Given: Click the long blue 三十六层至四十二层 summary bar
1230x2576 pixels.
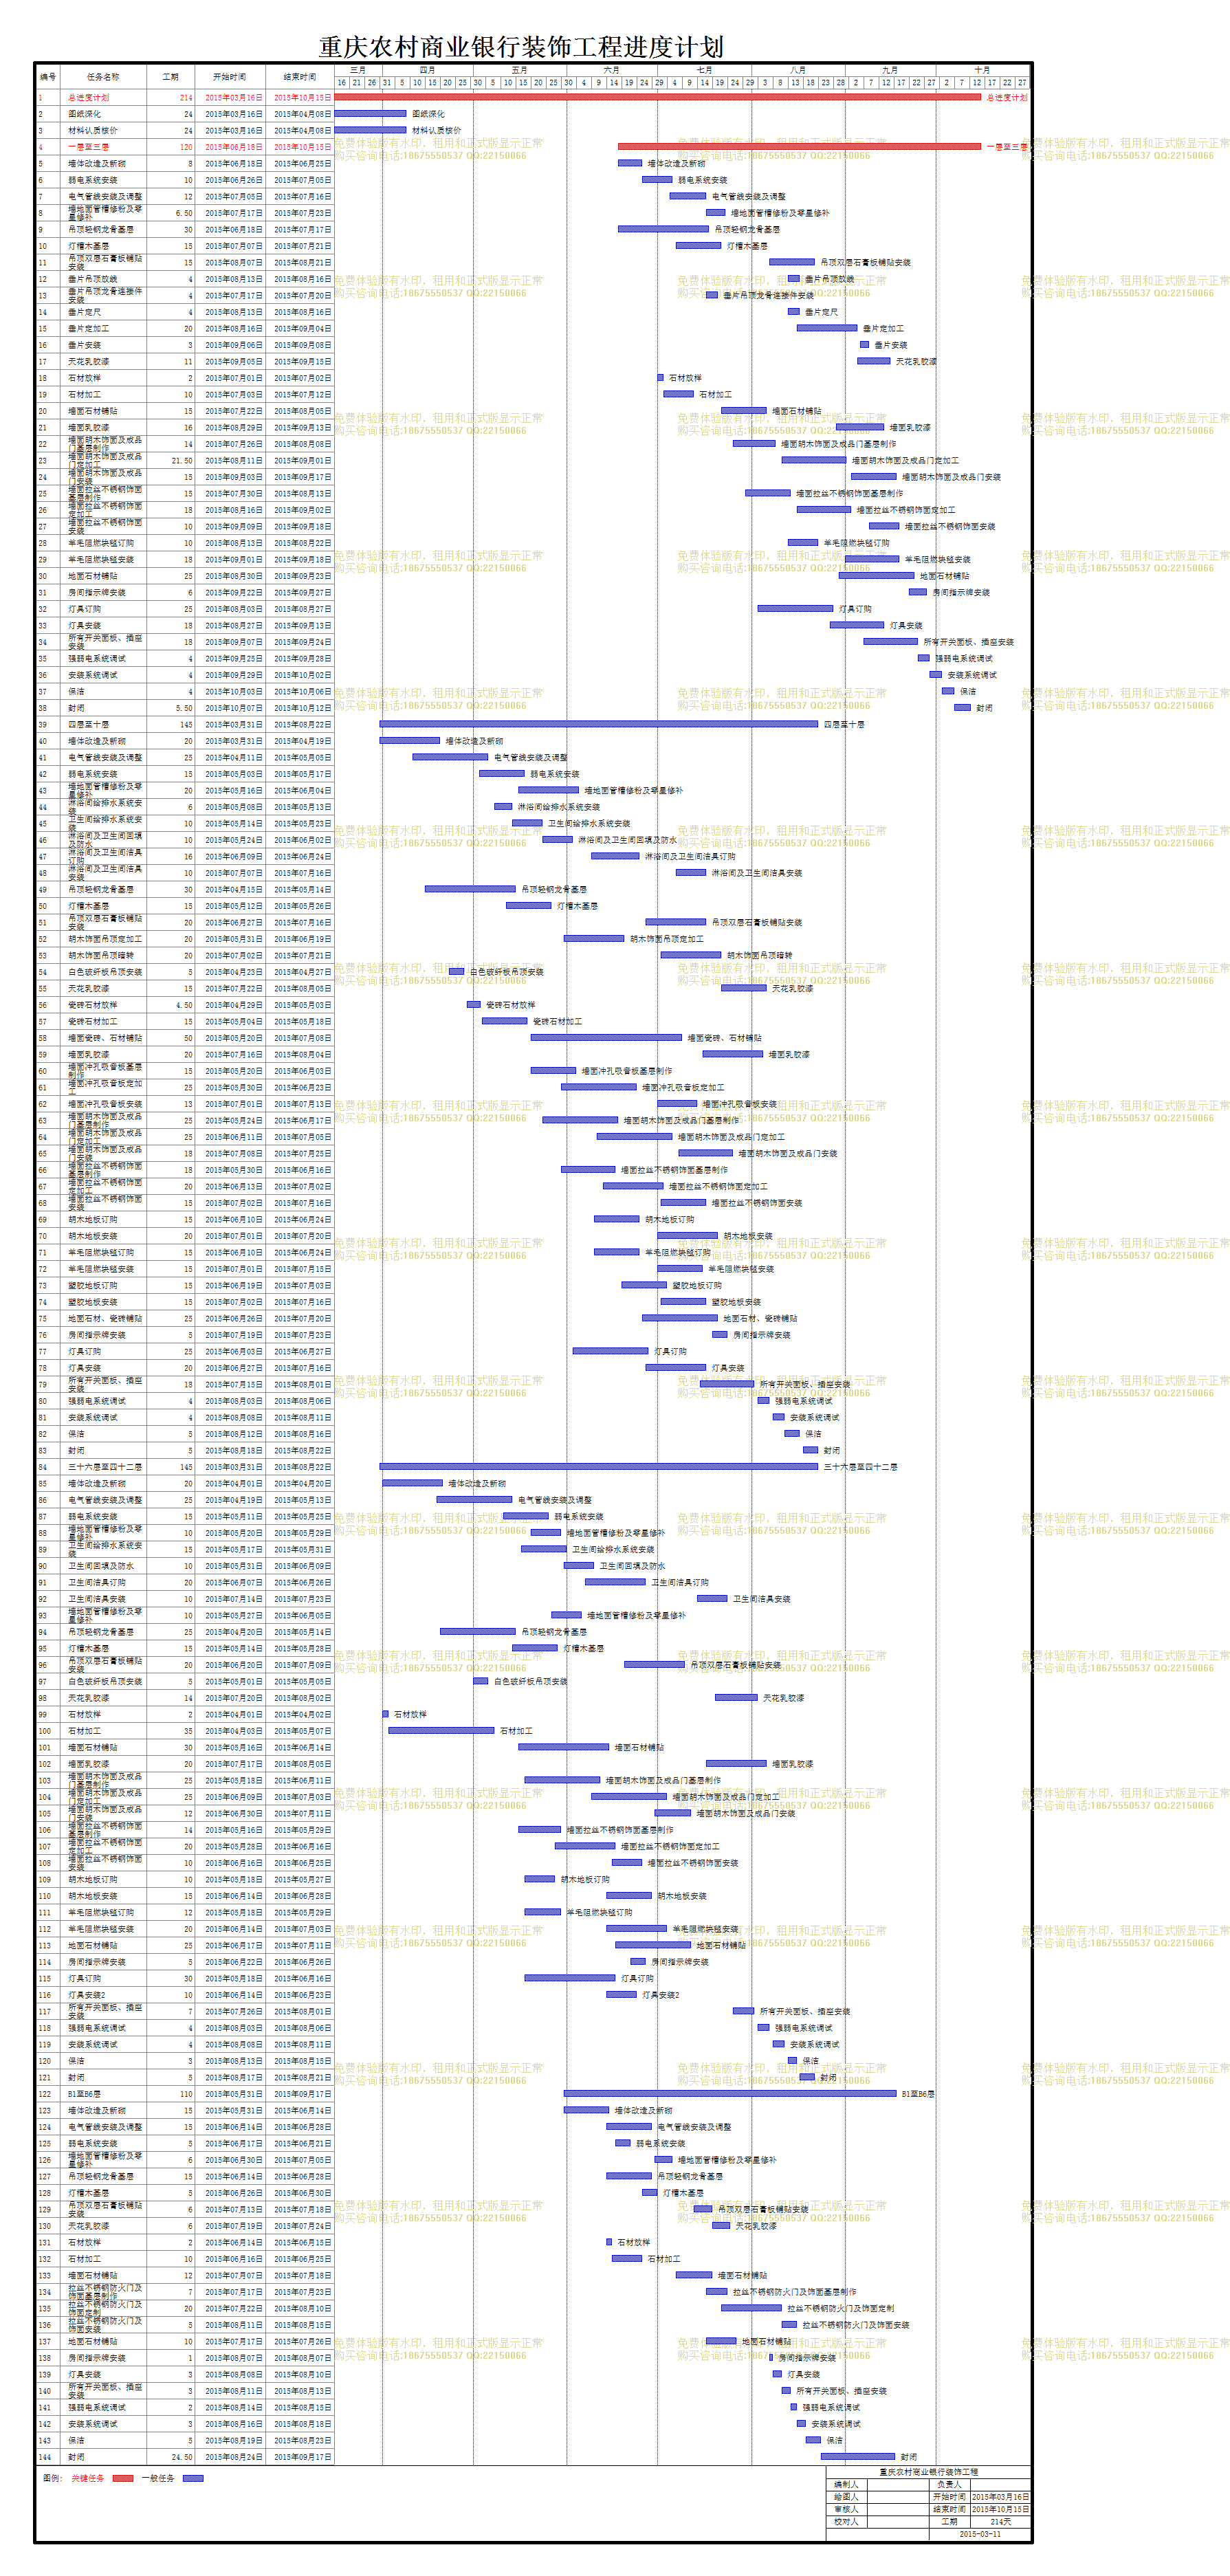Looking at the screenshot, I should point(599,1466).
